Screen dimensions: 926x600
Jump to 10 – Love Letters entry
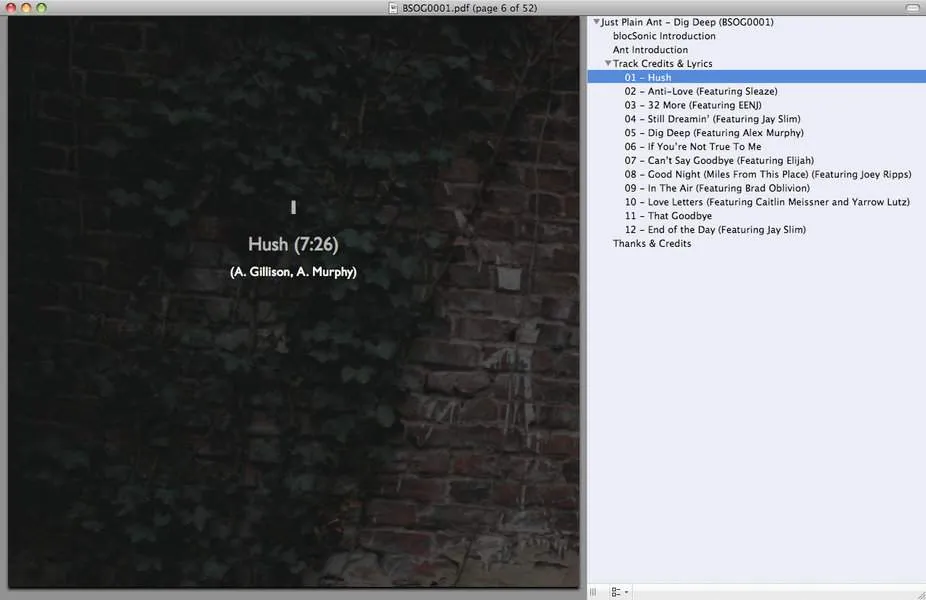[767, 202]
